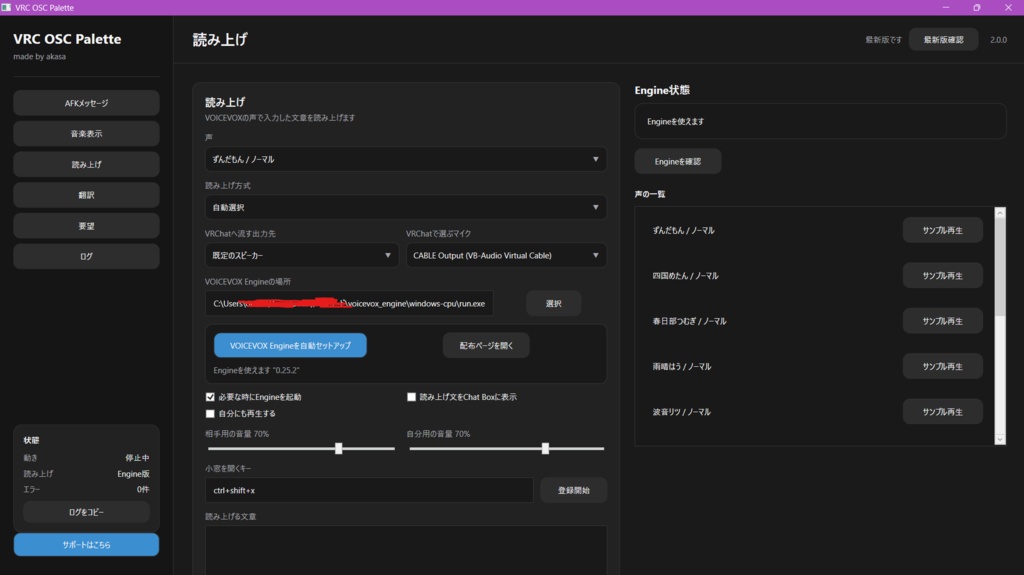
Task: Click the 小窓を開くキー hotkey field
Action: coord(369,490)
